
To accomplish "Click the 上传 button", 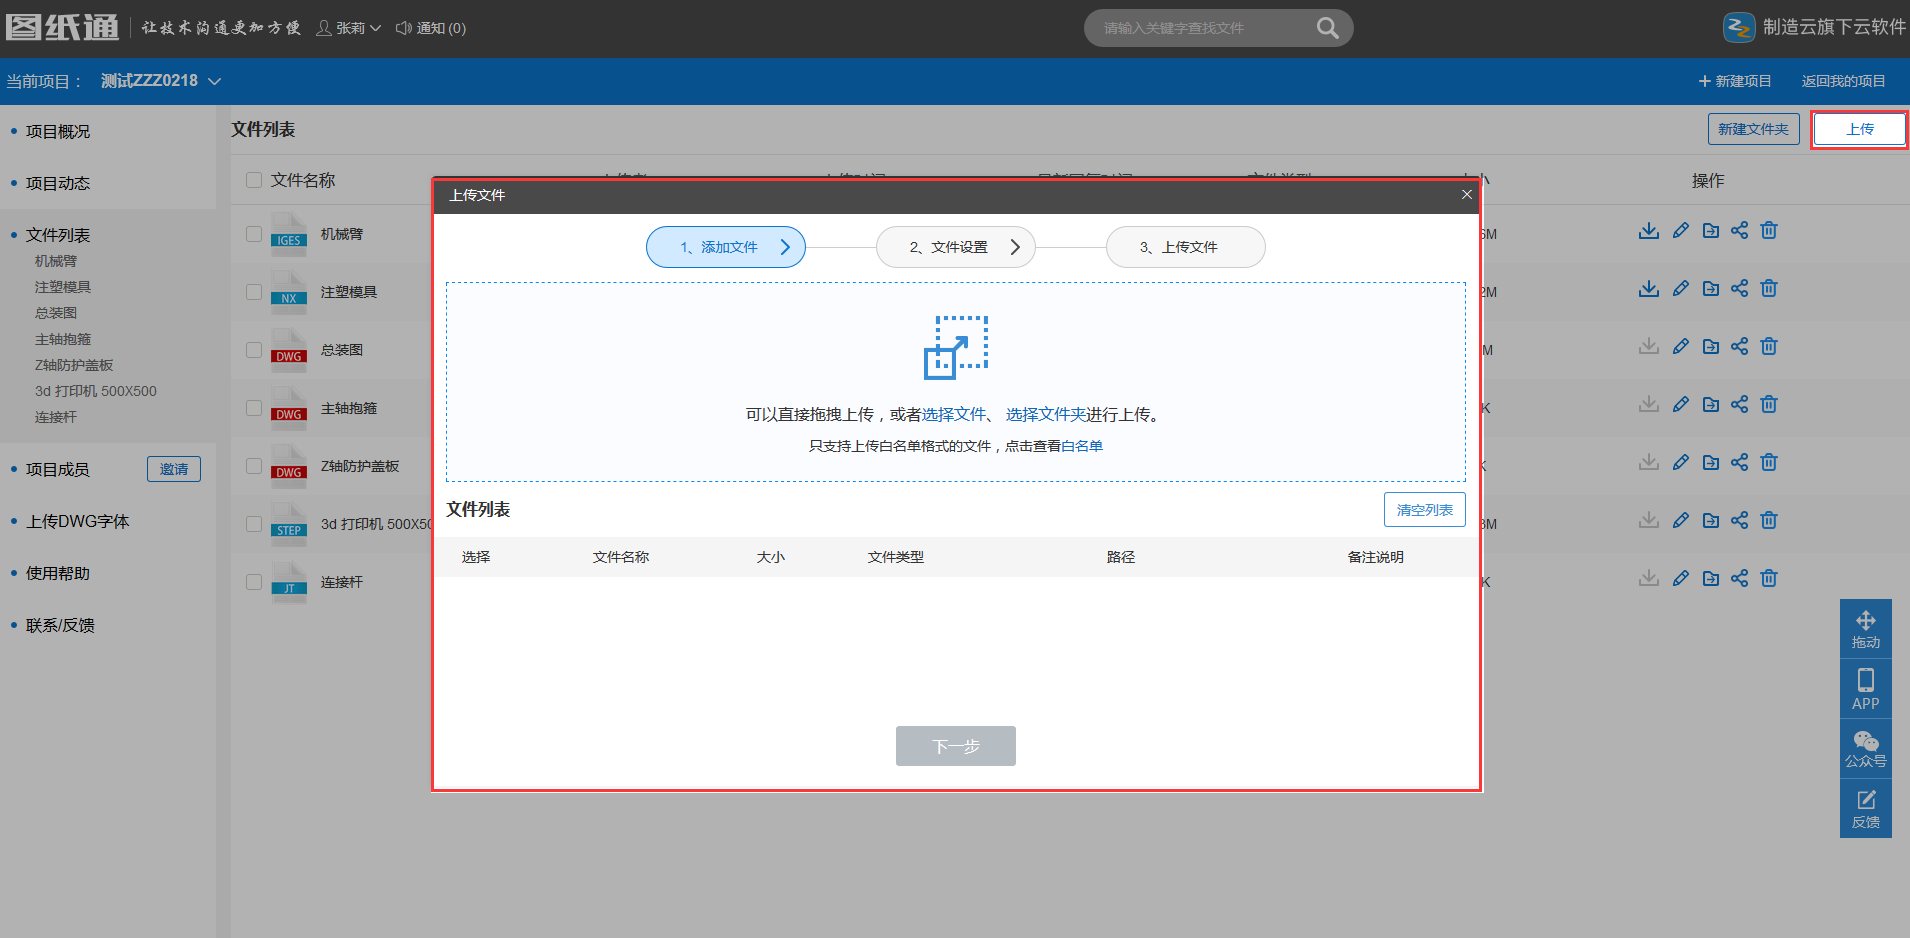I will point(1860,129).
